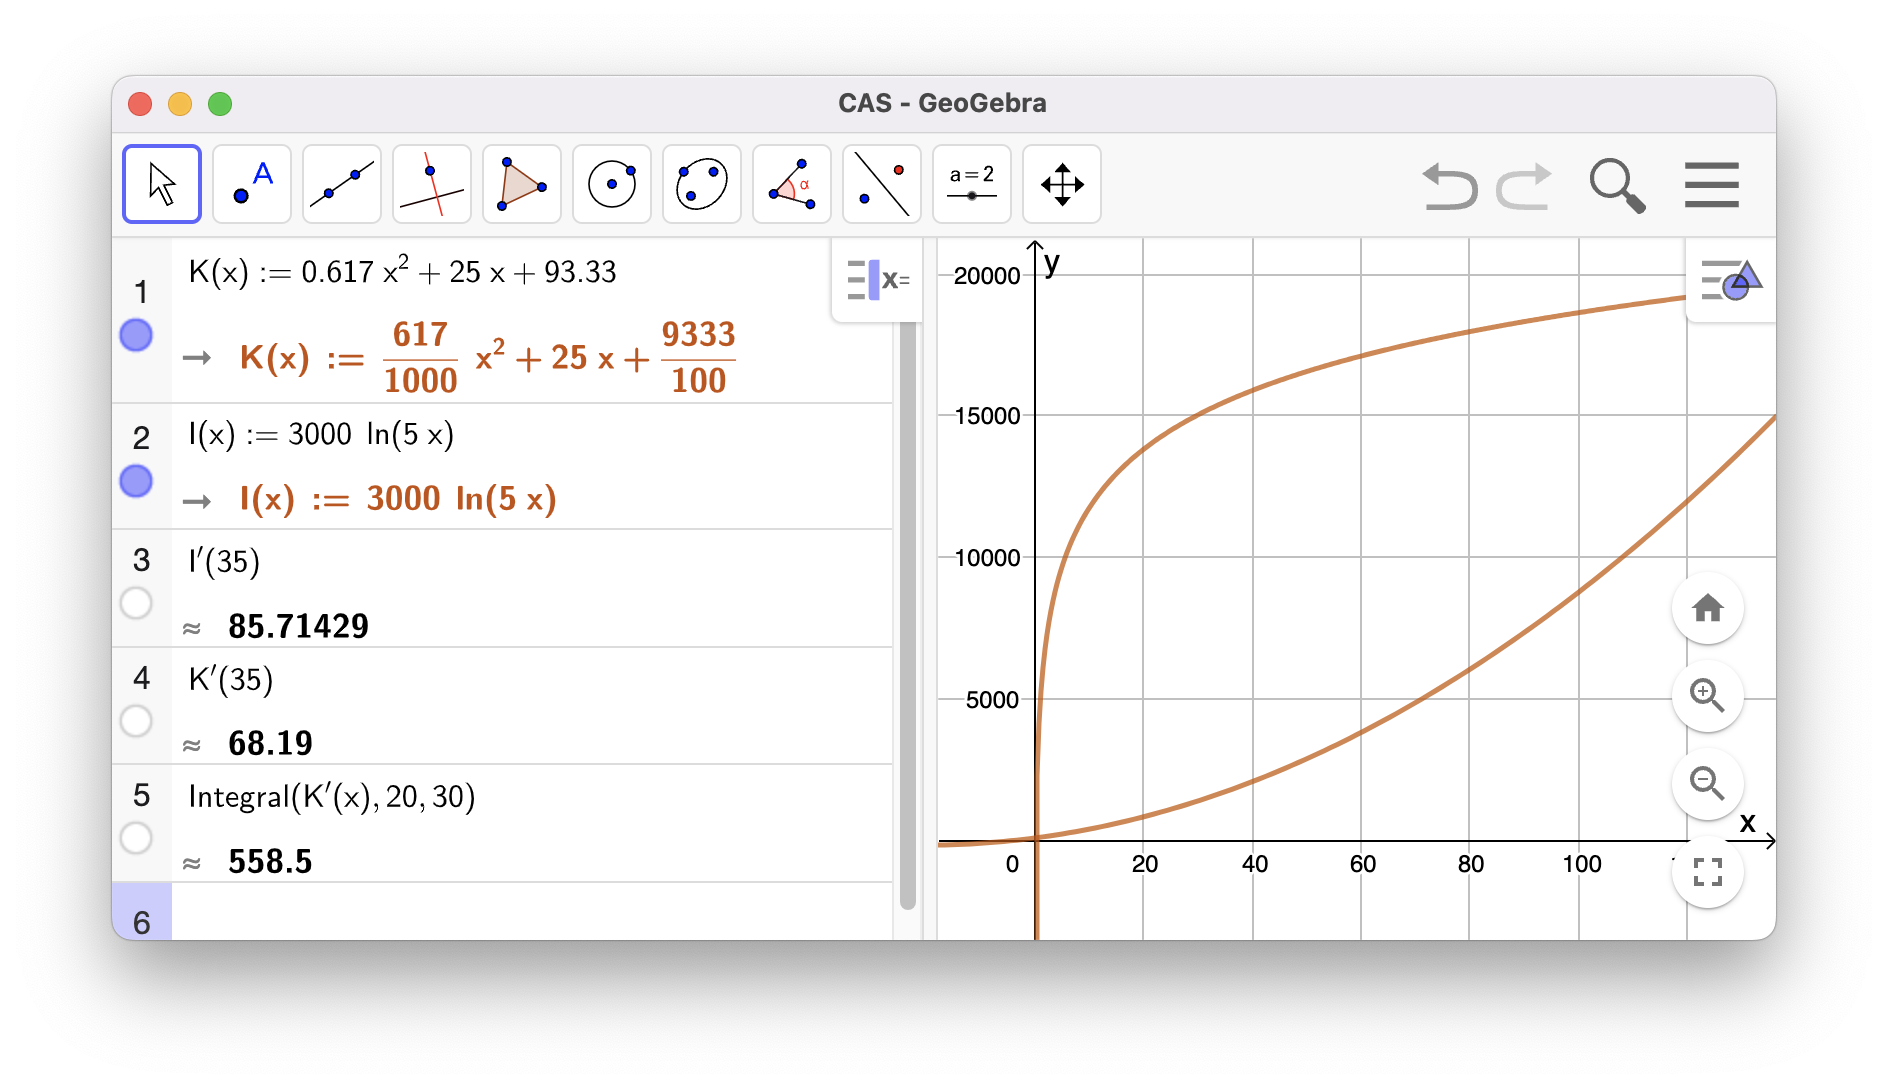
Task: Select the Move arrow tool
Action: tap(162, 184)
